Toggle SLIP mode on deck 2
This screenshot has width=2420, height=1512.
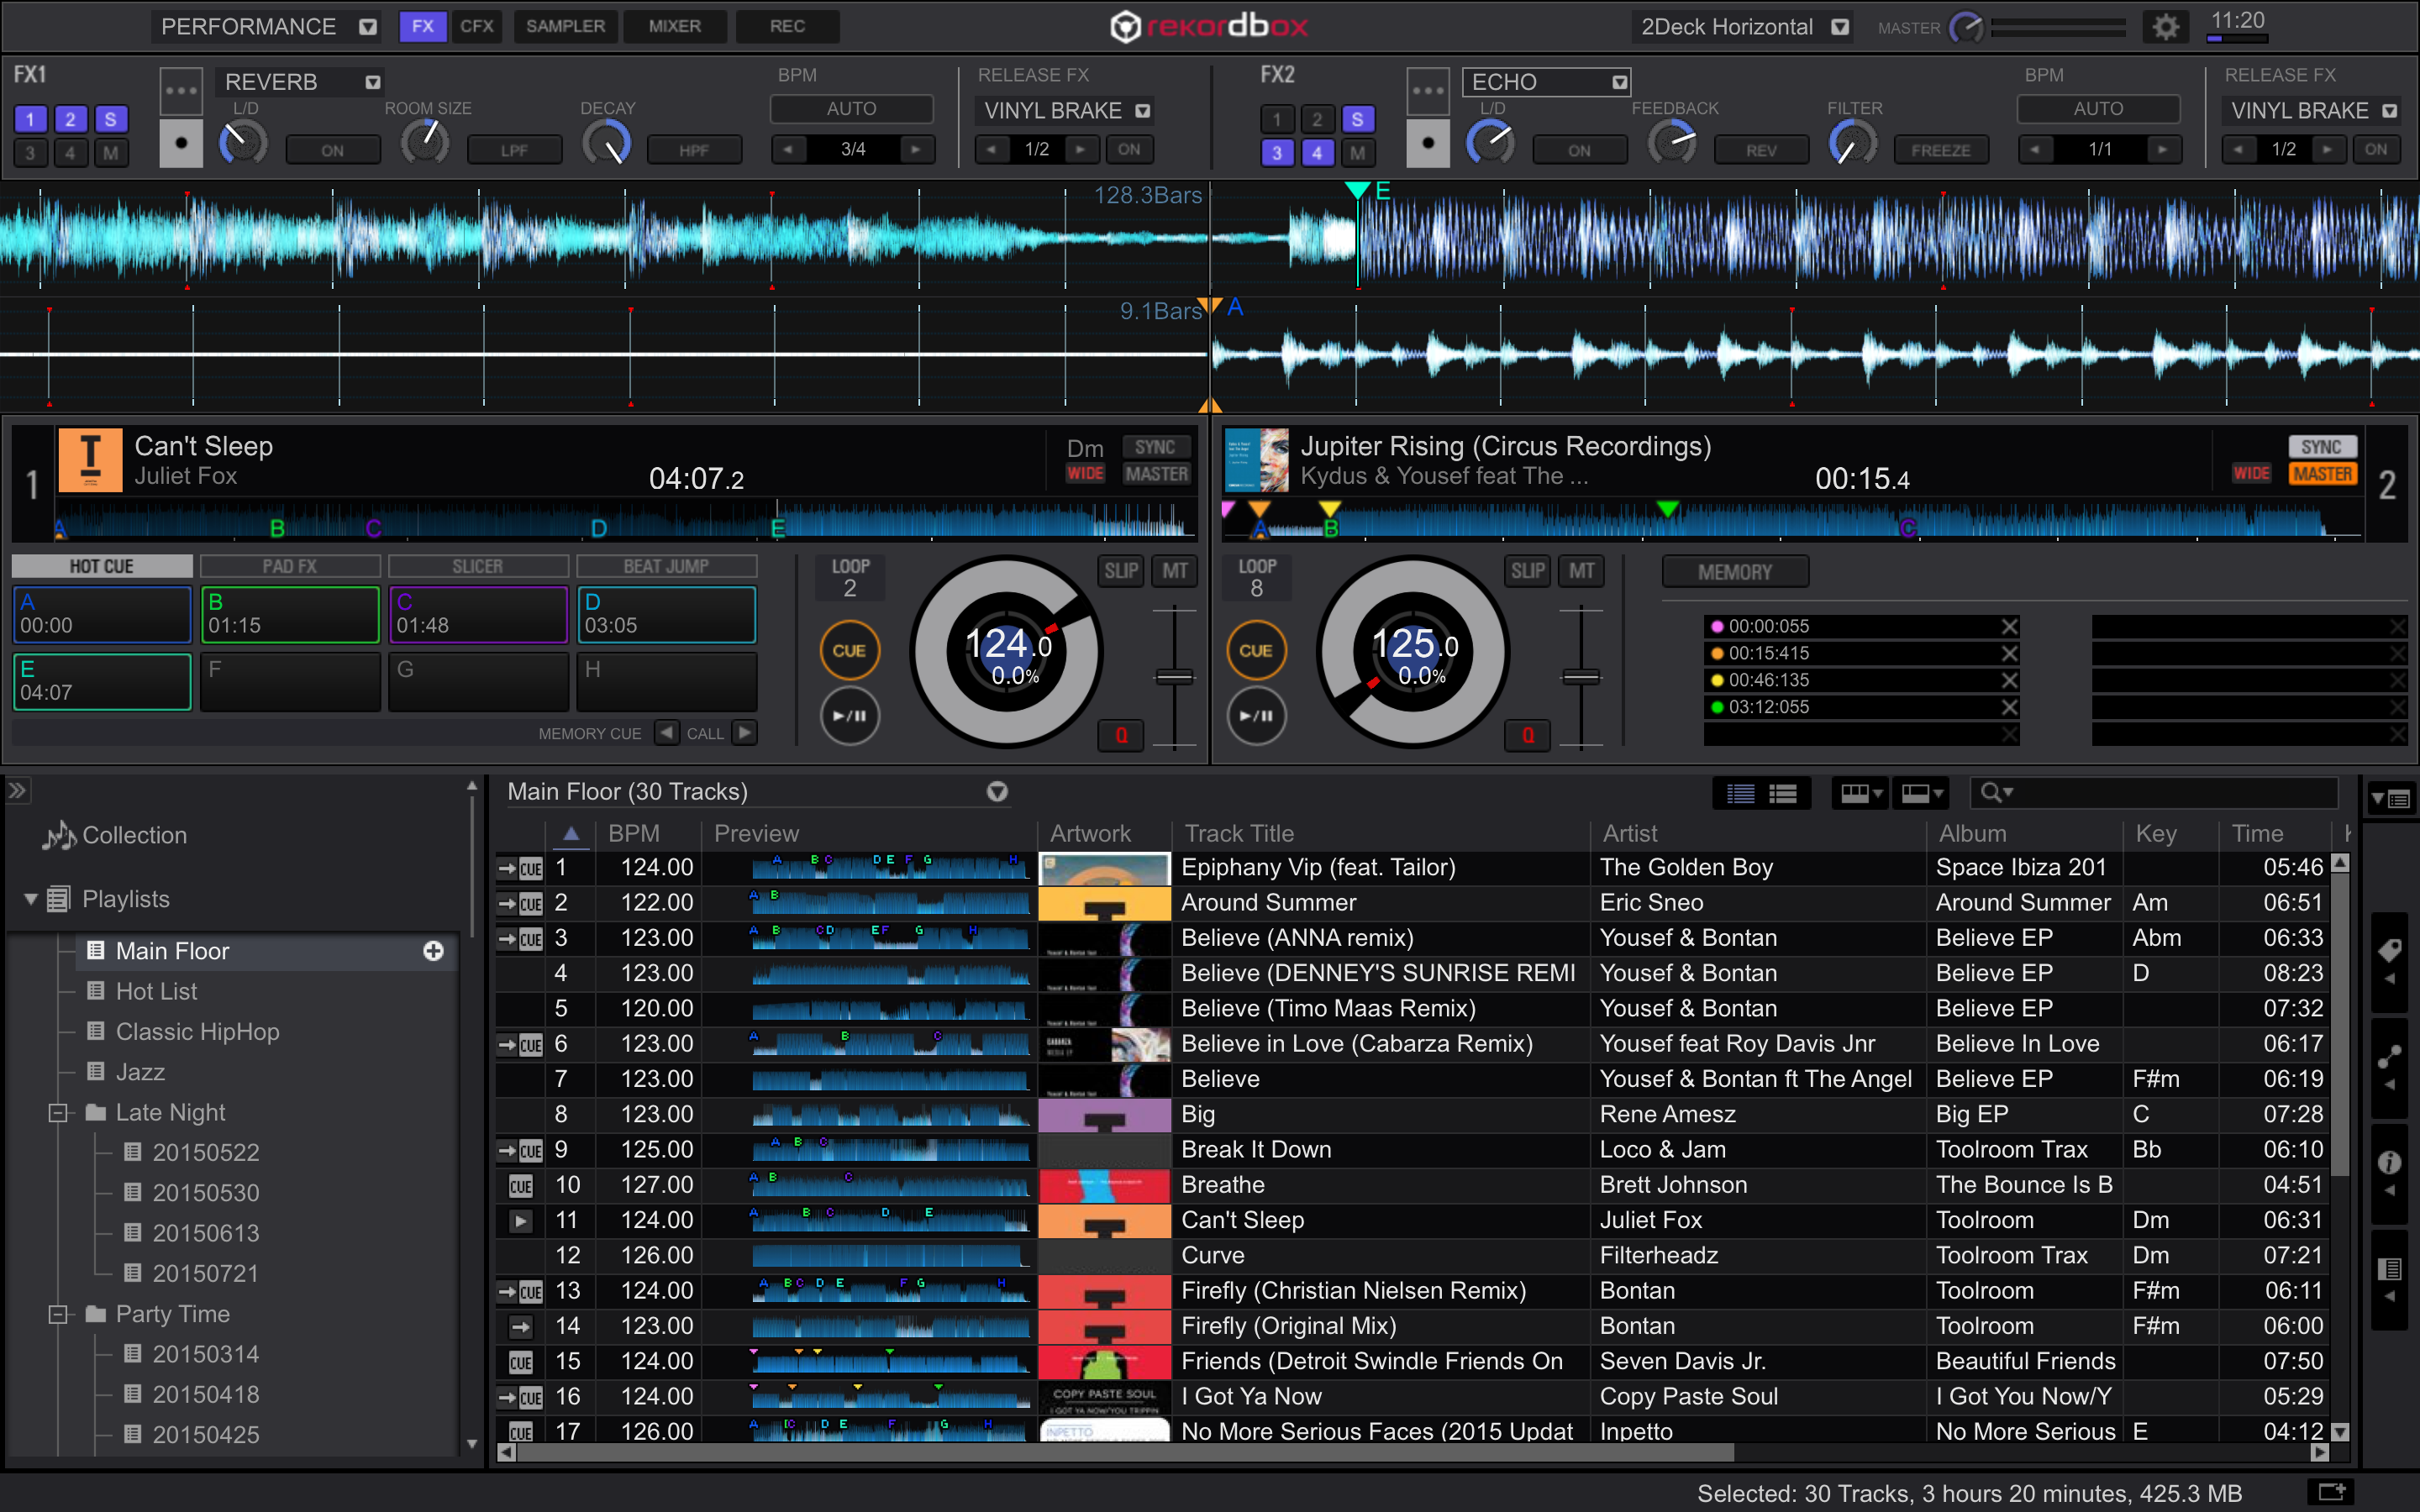point(1527,571)
